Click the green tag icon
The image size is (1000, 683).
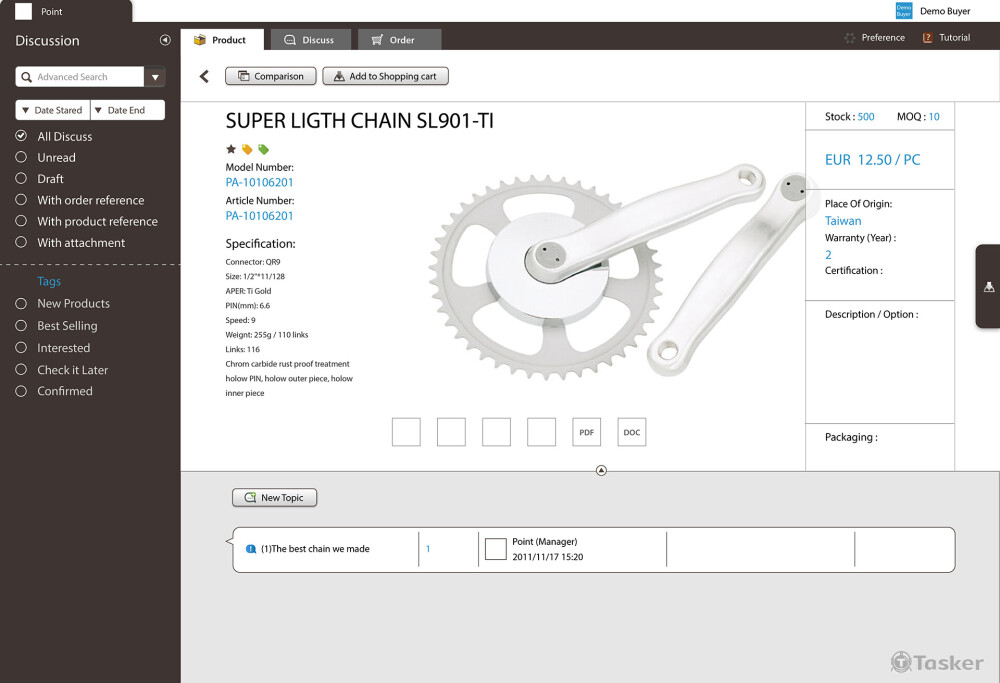(263, 149)
